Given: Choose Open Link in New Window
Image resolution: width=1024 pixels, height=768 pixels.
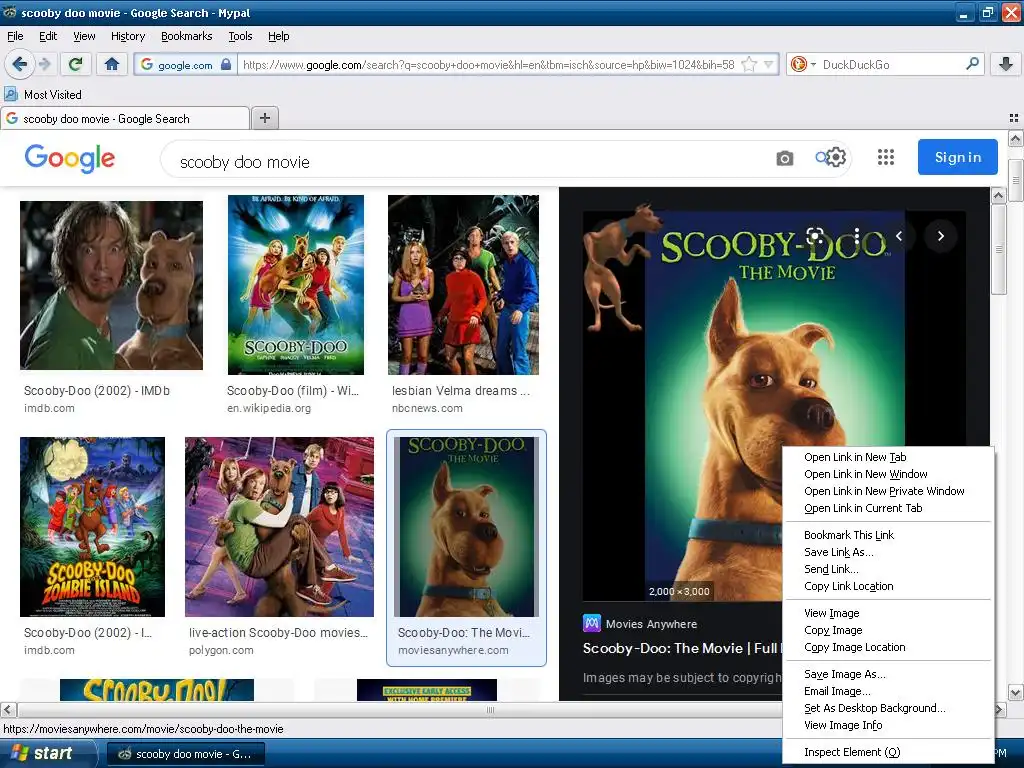Looking at the screenshot, I should pos(865,474).
